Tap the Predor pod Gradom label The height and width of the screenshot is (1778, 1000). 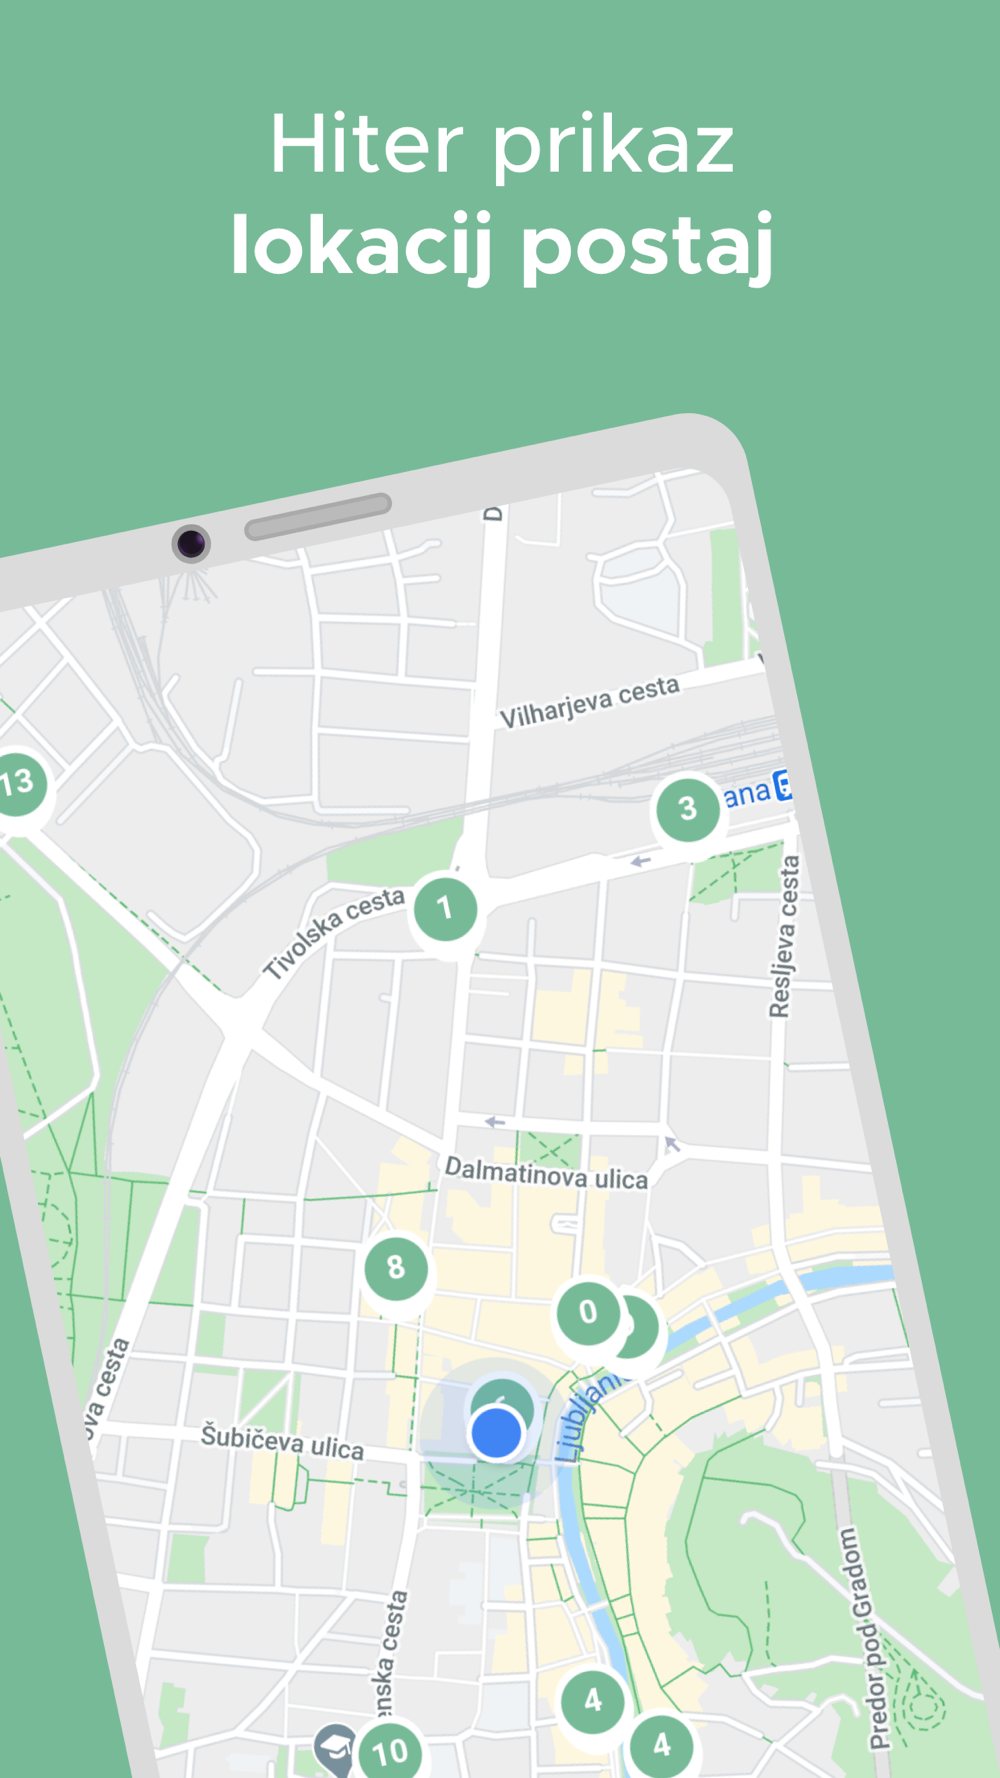pyautogui.click(x=862, y=1639)
